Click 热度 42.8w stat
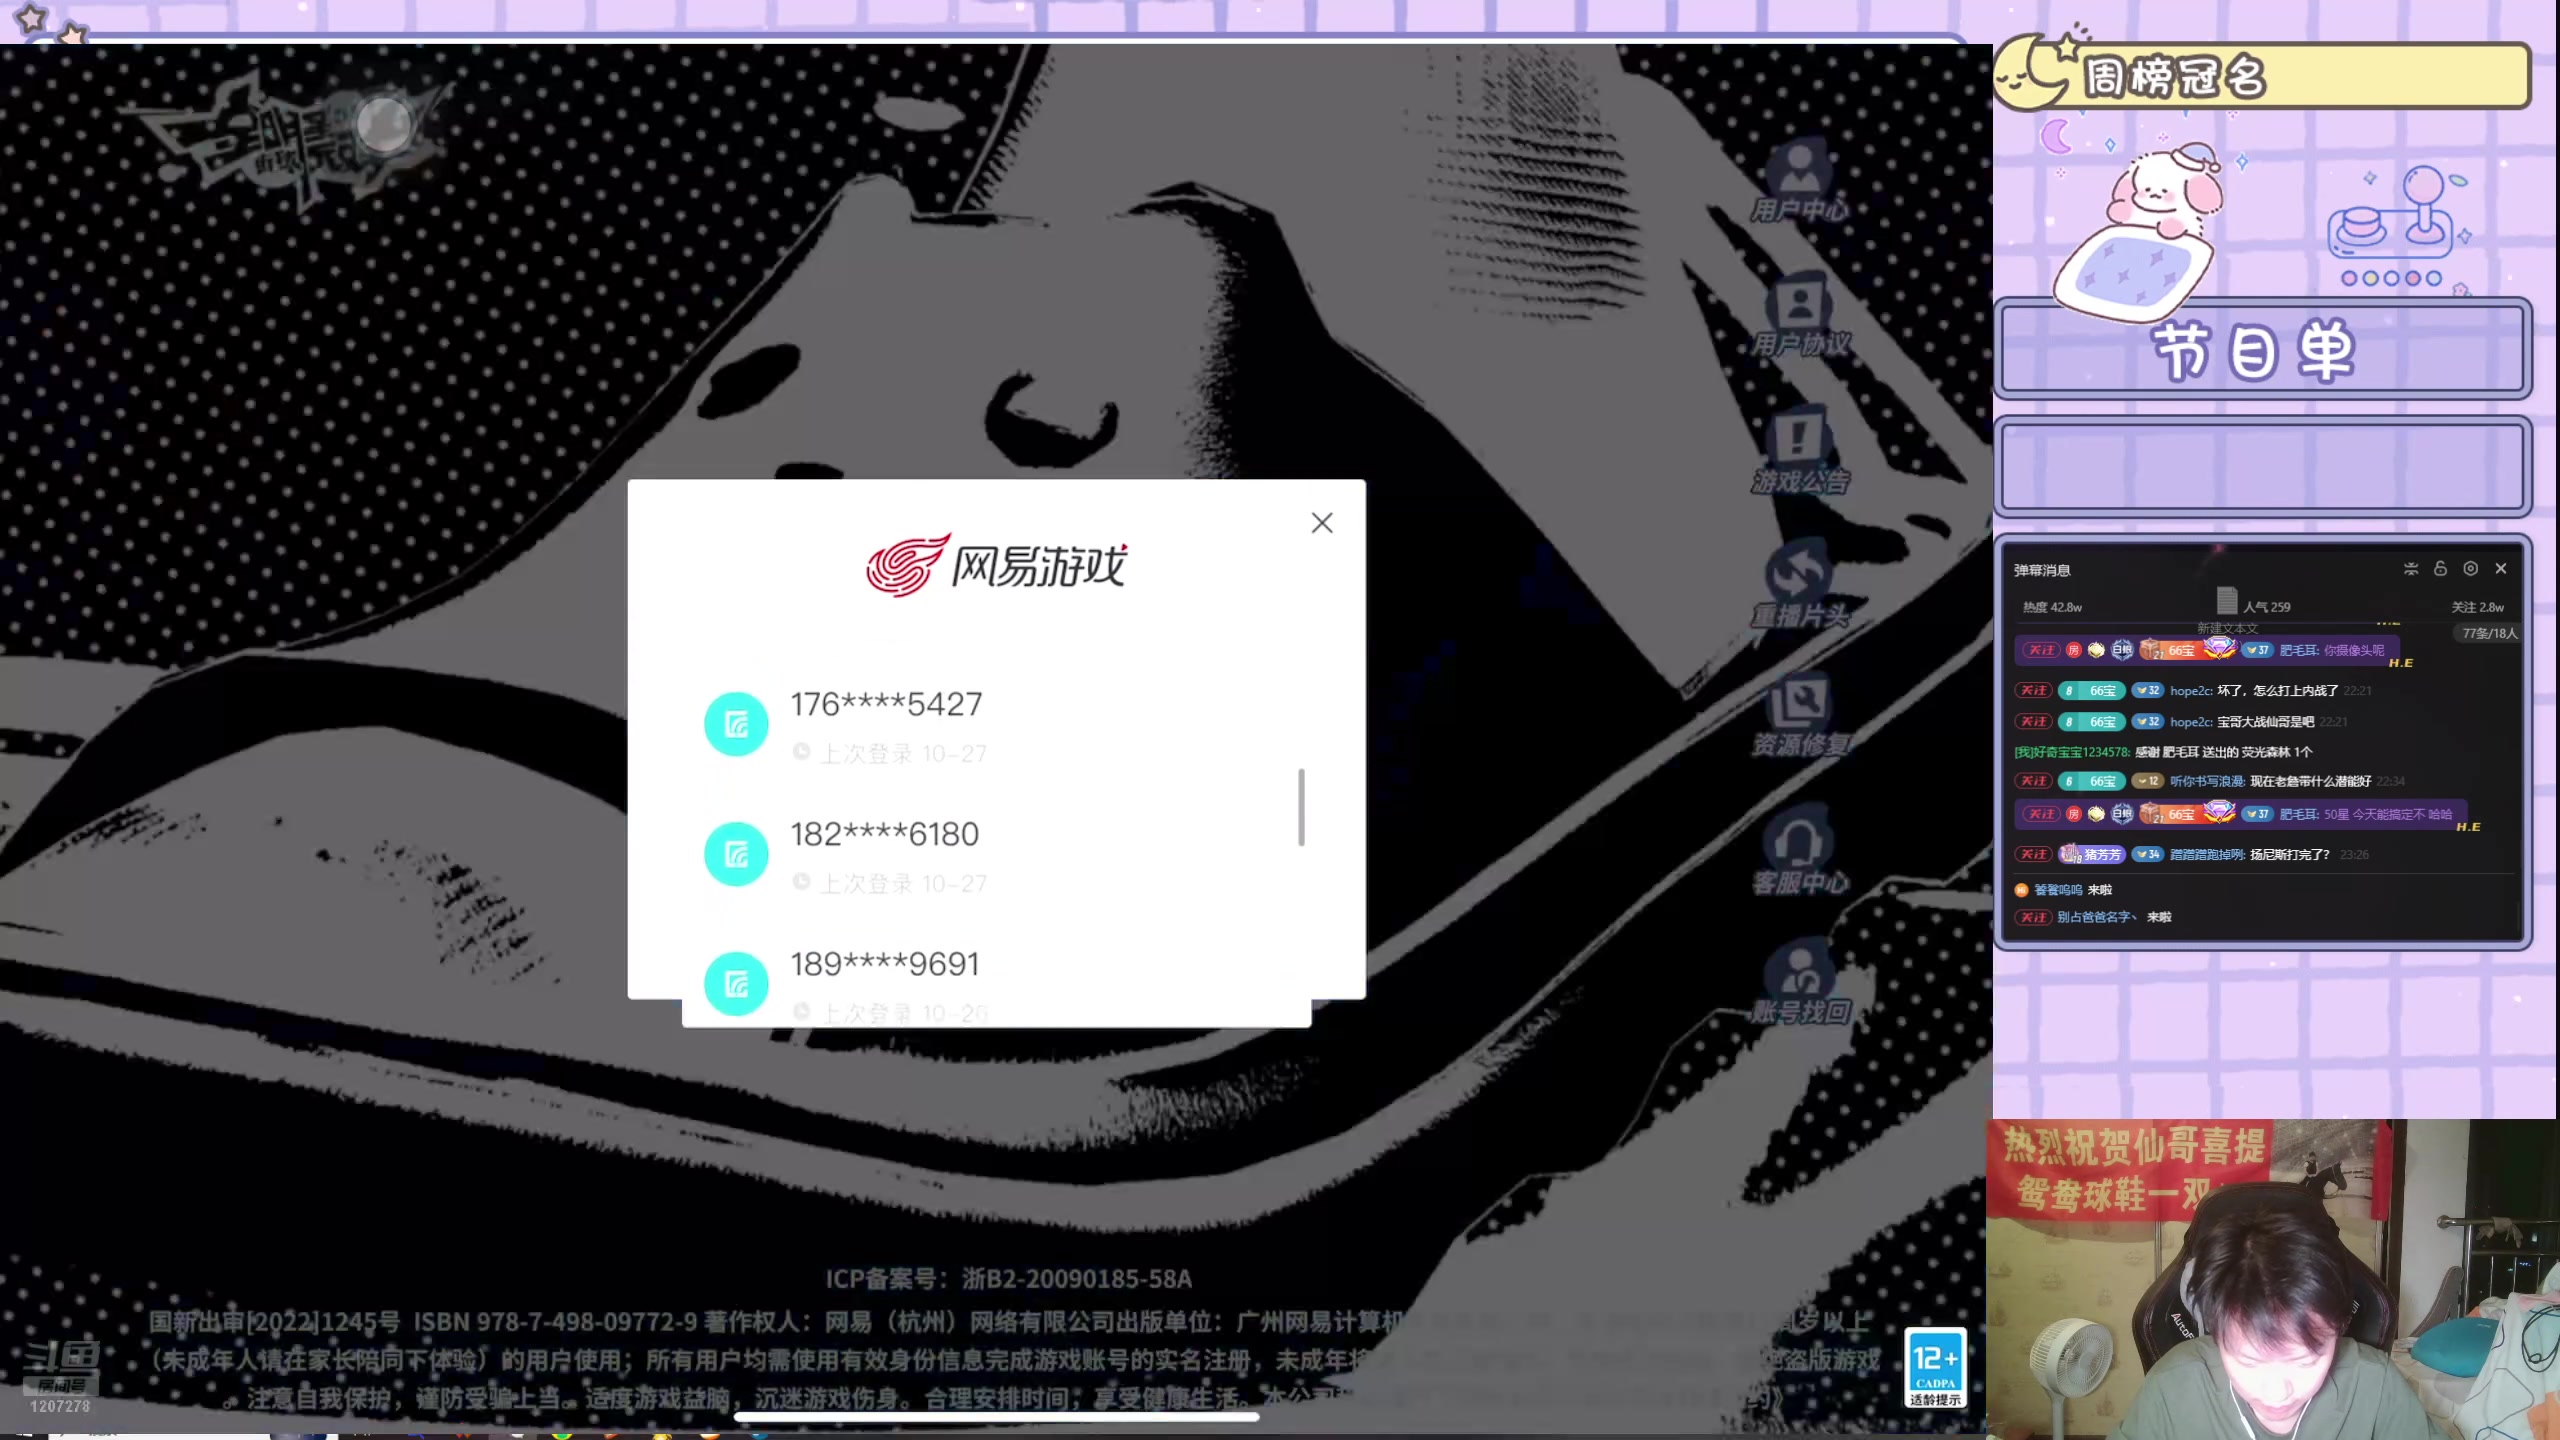This screenshot has height=1440, width=2560. click(2052, 607)
